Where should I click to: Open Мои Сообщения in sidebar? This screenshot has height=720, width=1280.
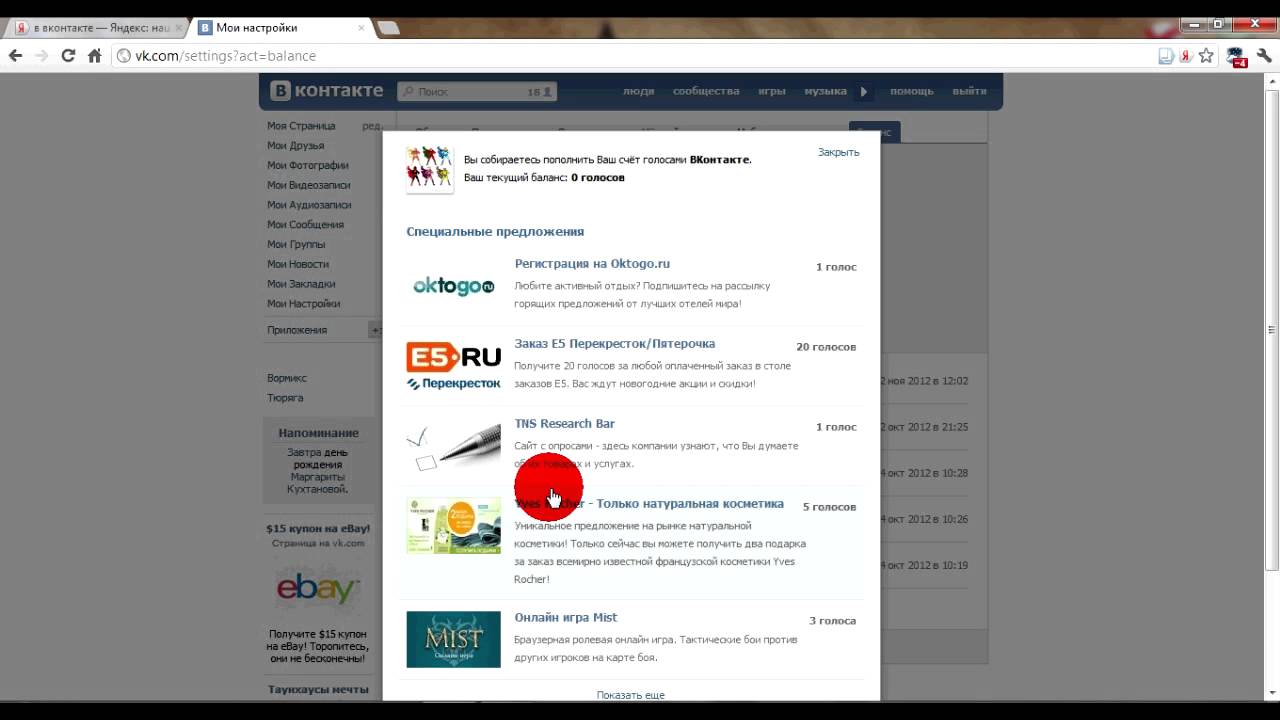(x=305, y=225)
